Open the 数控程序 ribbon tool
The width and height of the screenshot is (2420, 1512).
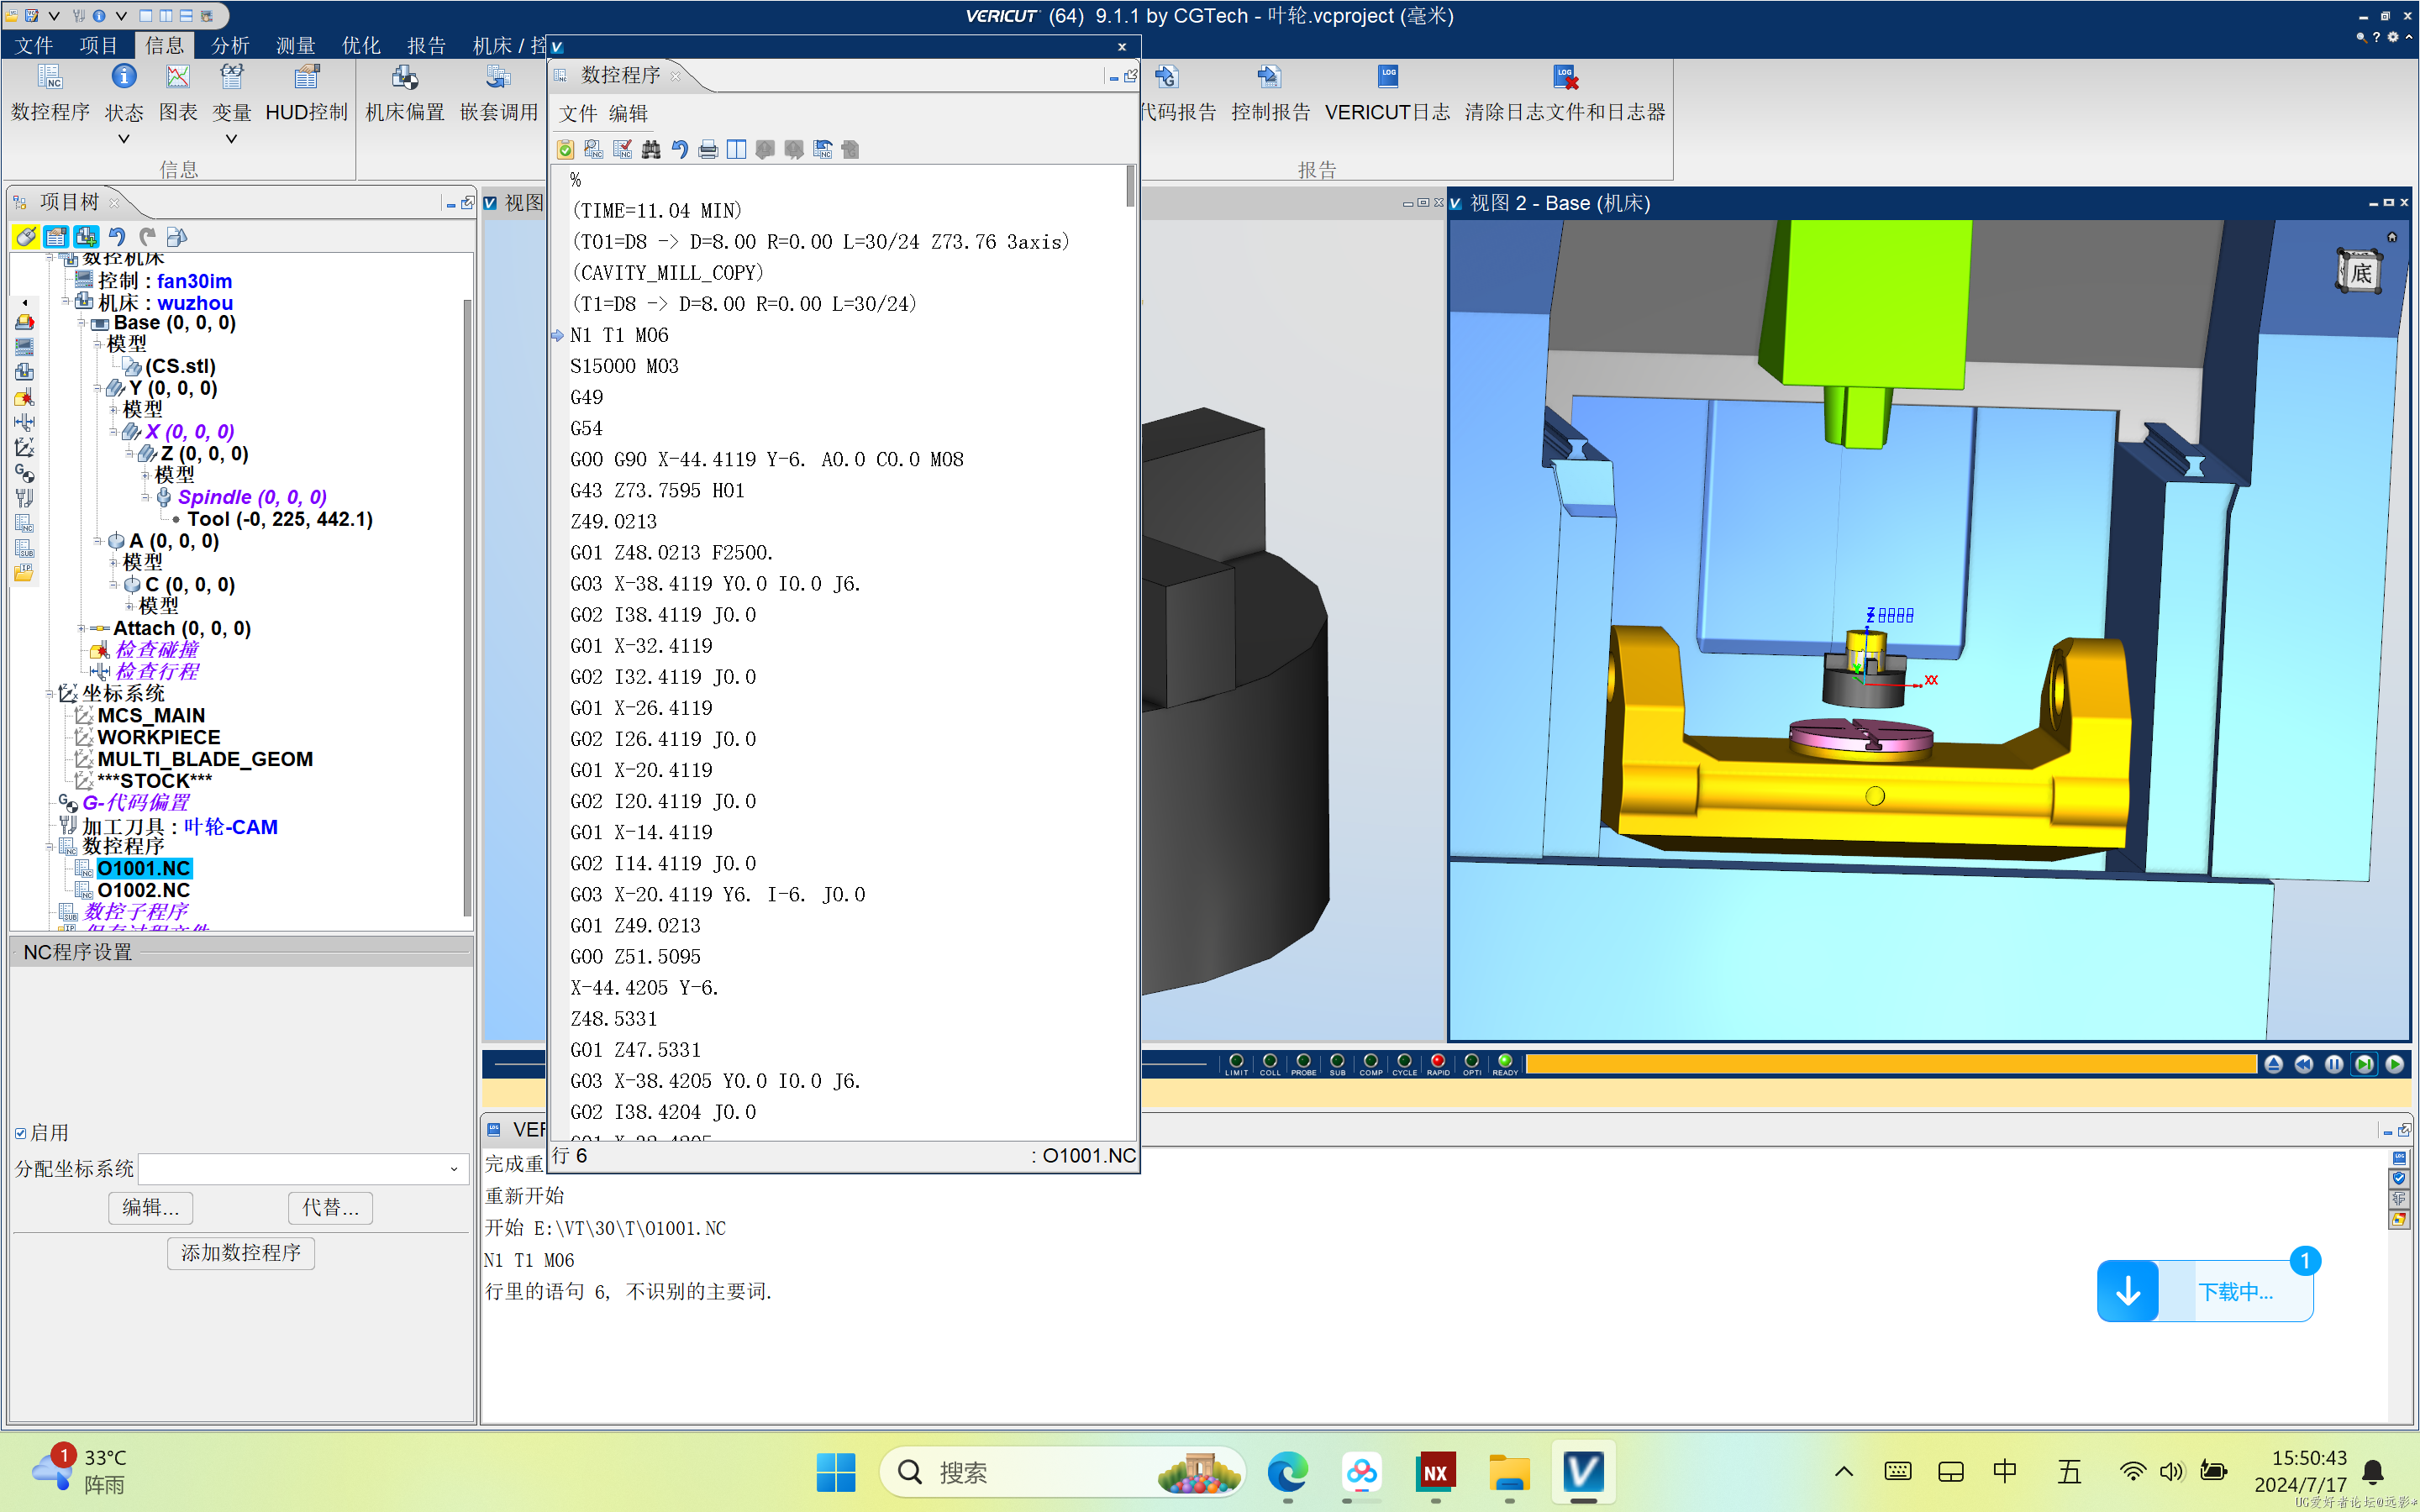50,93
